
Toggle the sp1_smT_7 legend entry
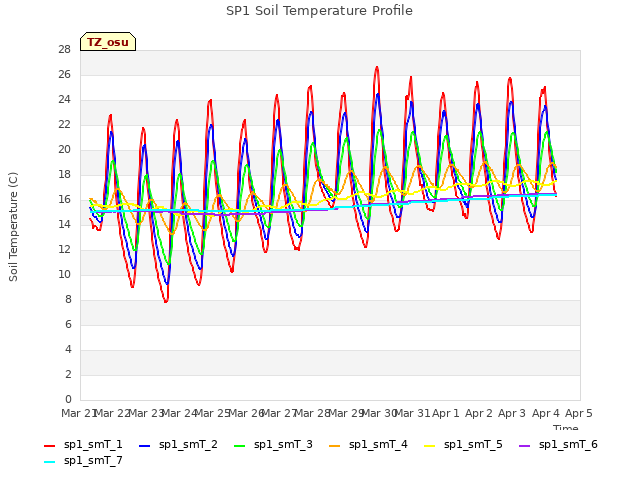pos(83,460)
